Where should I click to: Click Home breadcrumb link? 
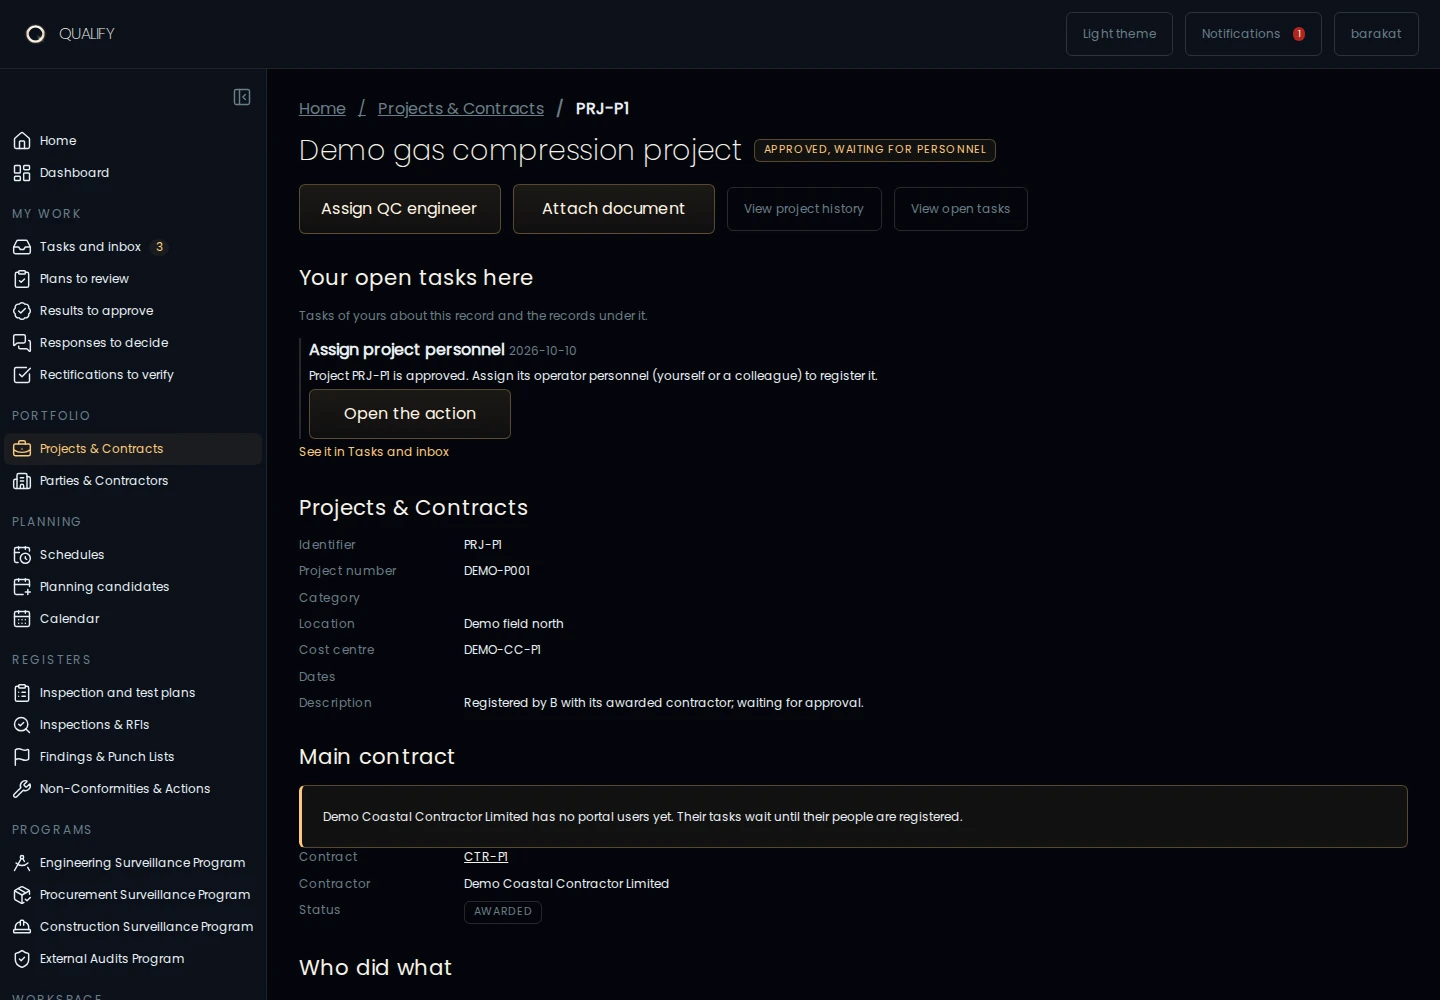point(322,108)
